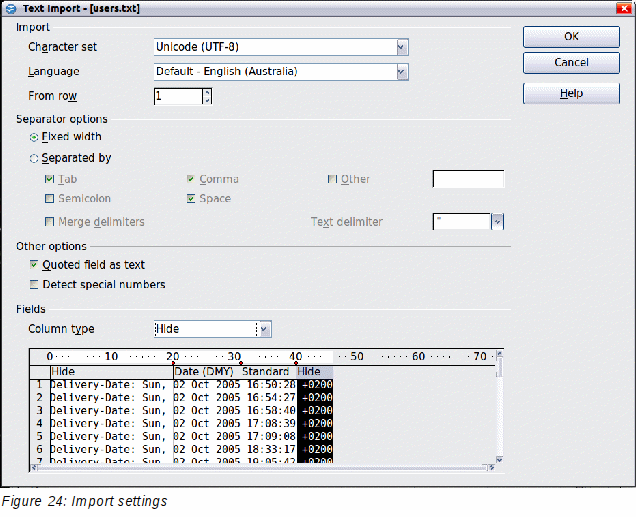Click the Text Import title bar icon
This screenshot has width=636, height=518.
point(11,9)
